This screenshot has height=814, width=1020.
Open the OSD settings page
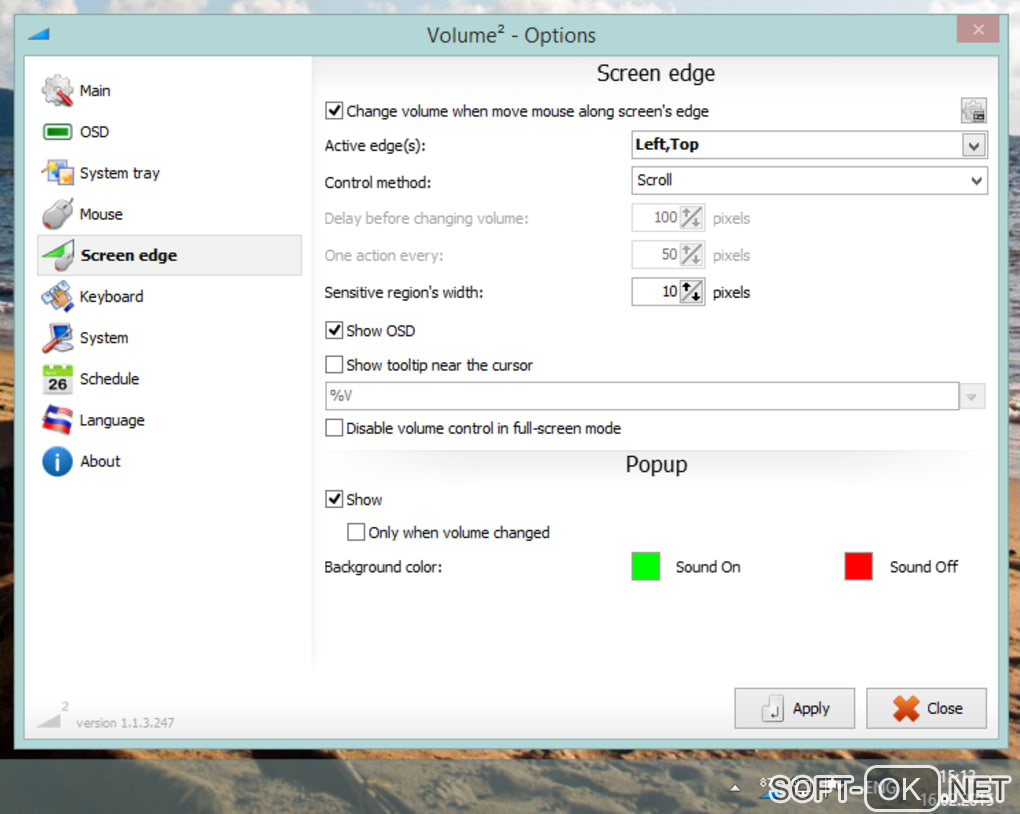(x=94, y=132)
